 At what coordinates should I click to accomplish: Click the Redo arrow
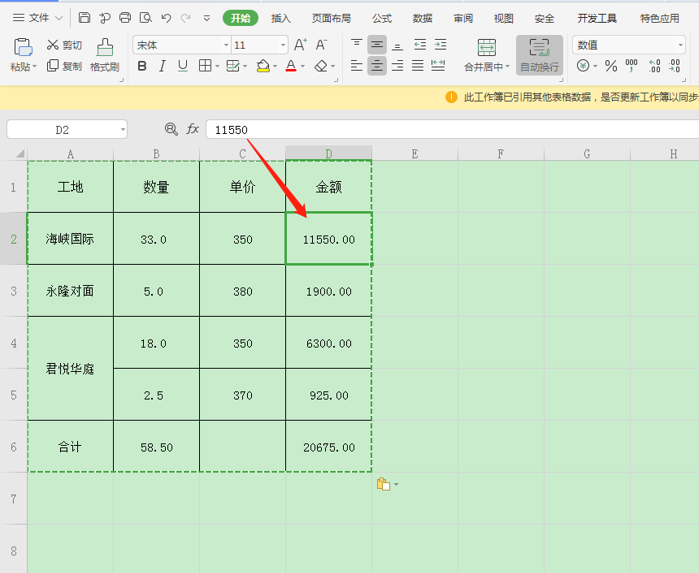pyautogui.click(x=185, y=18)
